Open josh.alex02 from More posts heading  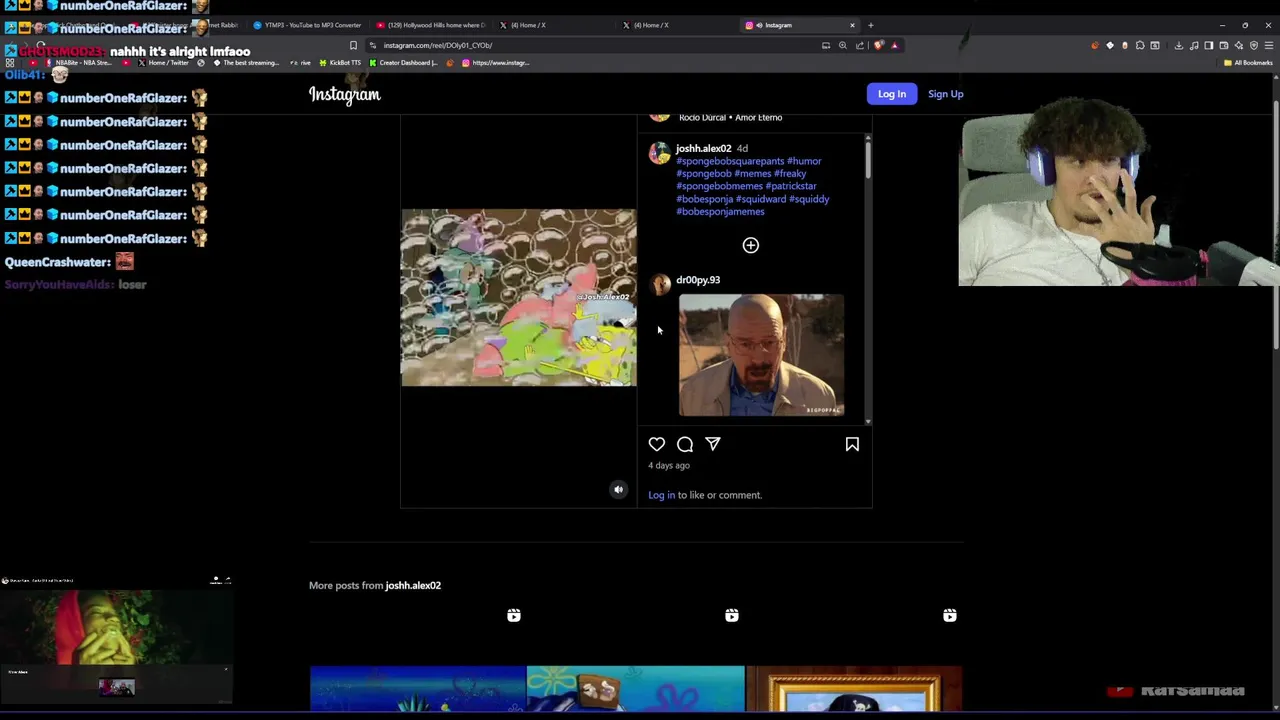(413, 585)
